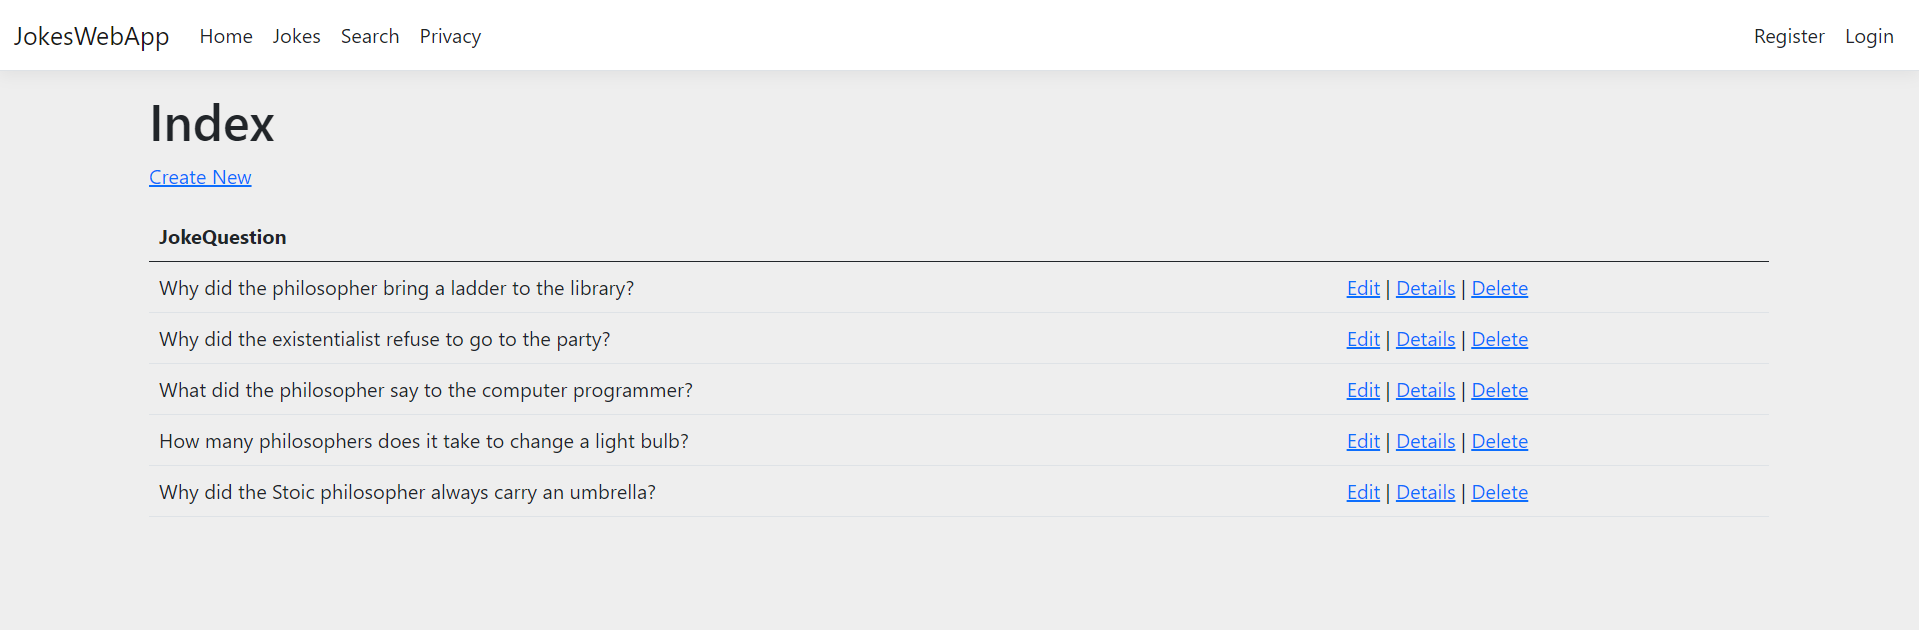Screen dimensions: 1919x630
Task: Open Details for the existentialist party joke
Action: click(x=1425, y=339)
